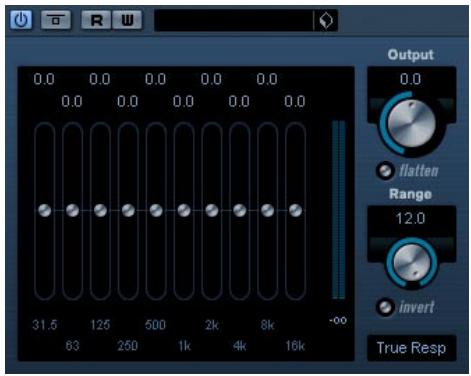The width and height of the screenshot is (471, 376).
Task: Enable Write automation (W) button
Action: pos(127,20)
